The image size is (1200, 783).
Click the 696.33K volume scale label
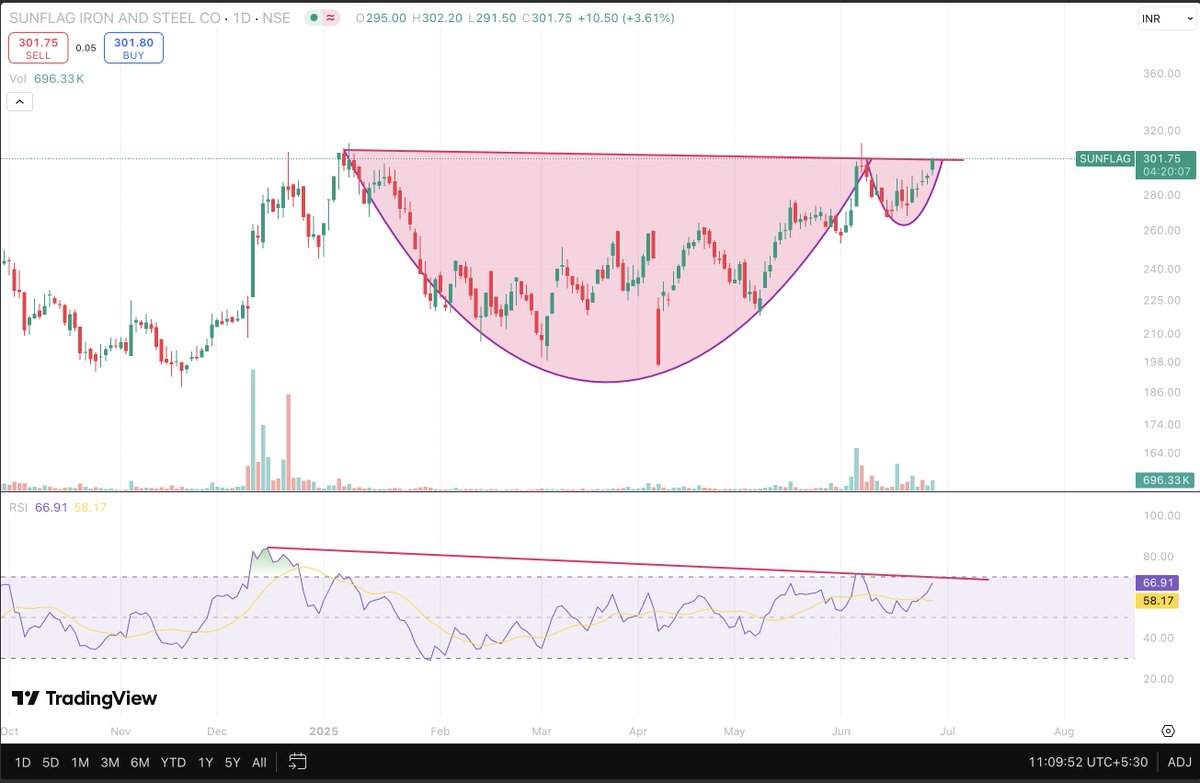(1167, 480)
